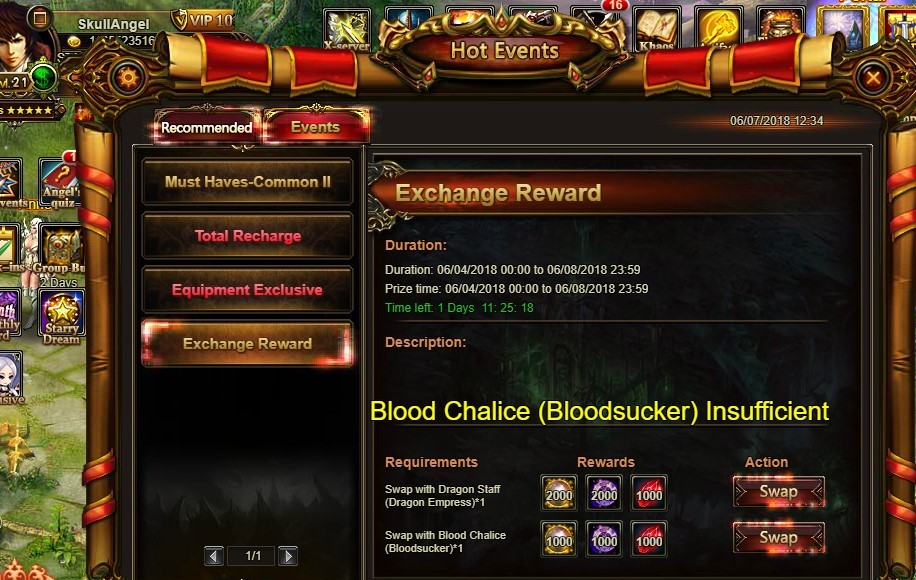The width and height of the screenshot is (916, 580).
Task: Click the golden hammer icon in top bar
Action: (x=719, y=29)
